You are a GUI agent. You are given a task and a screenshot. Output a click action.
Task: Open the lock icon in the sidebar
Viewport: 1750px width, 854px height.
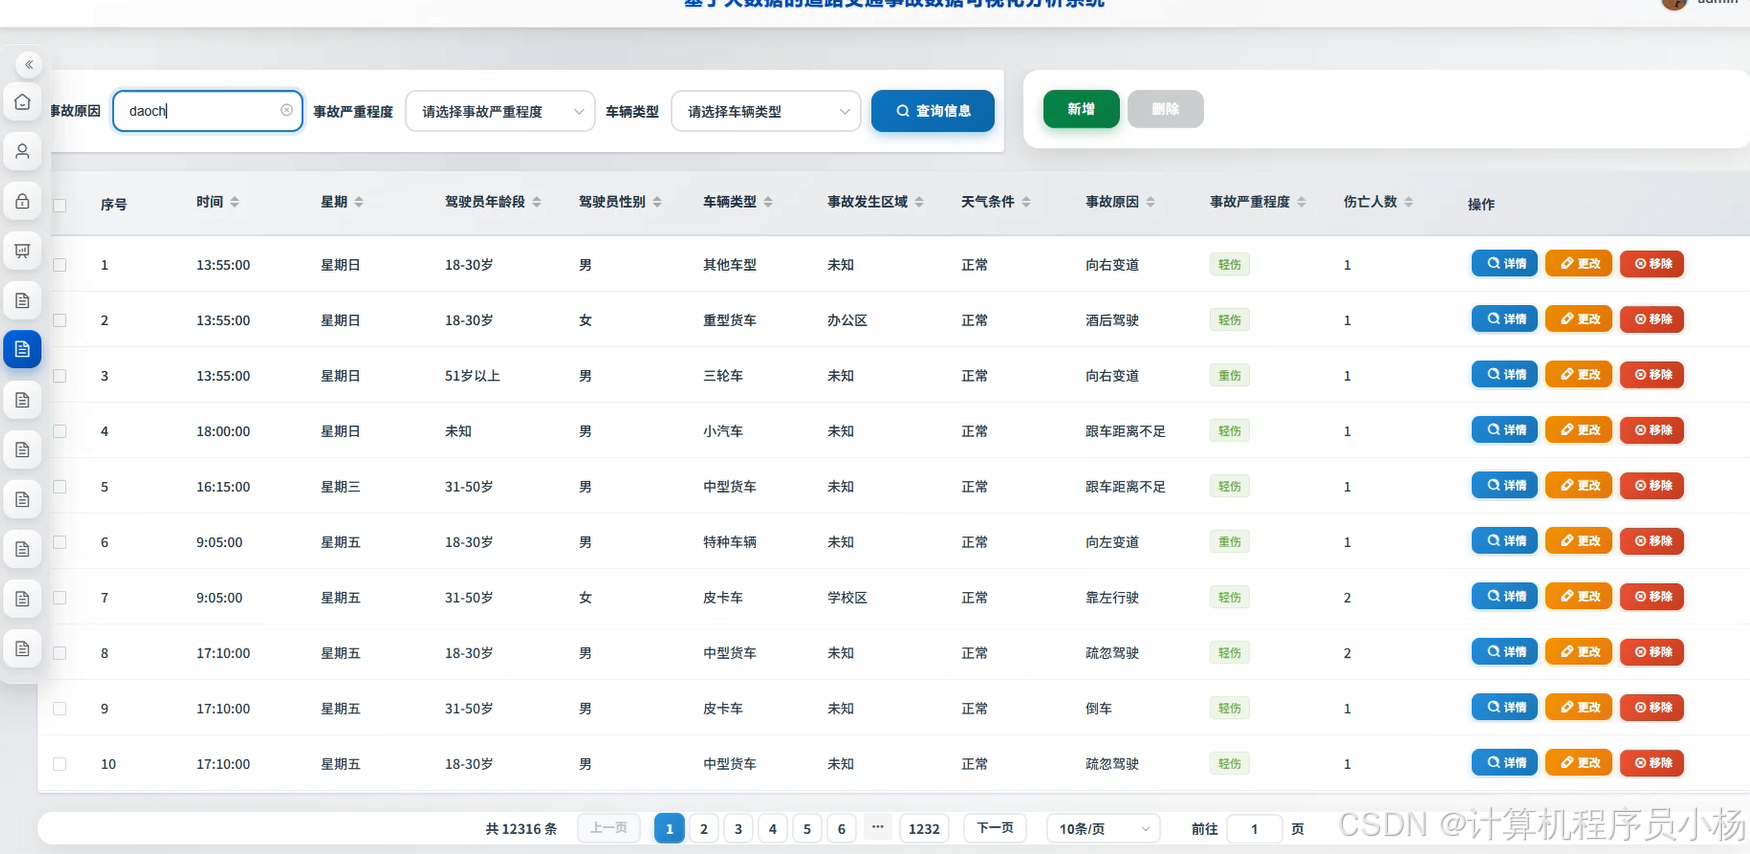click(x=22, y=201)
